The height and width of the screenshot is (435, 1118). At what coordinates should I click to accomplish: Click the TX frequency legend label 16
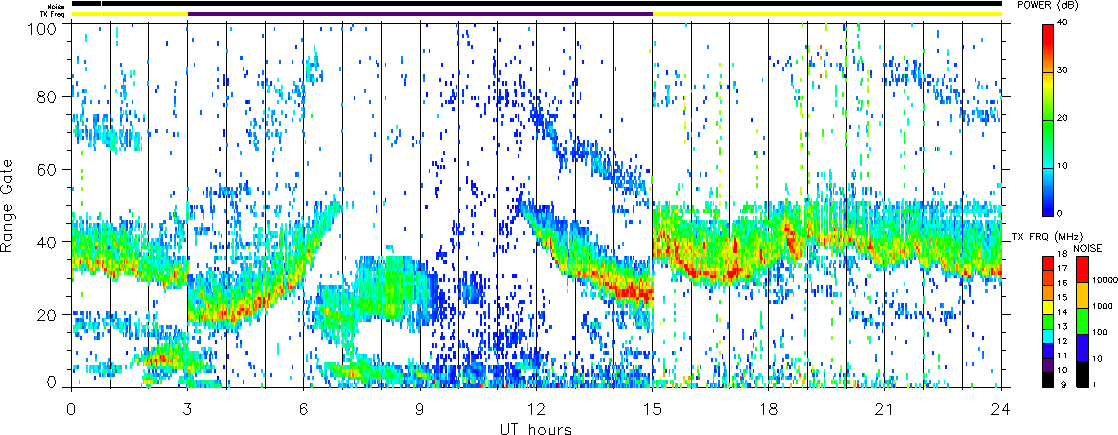[x=1062, y=283]
